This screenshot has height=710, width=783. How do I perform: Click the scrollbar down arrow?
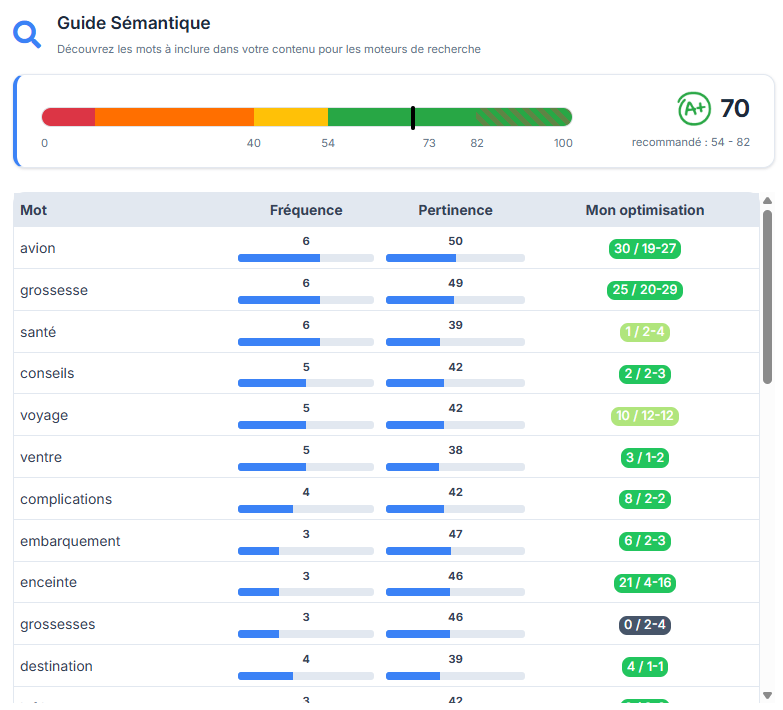[x=768, y=696]
